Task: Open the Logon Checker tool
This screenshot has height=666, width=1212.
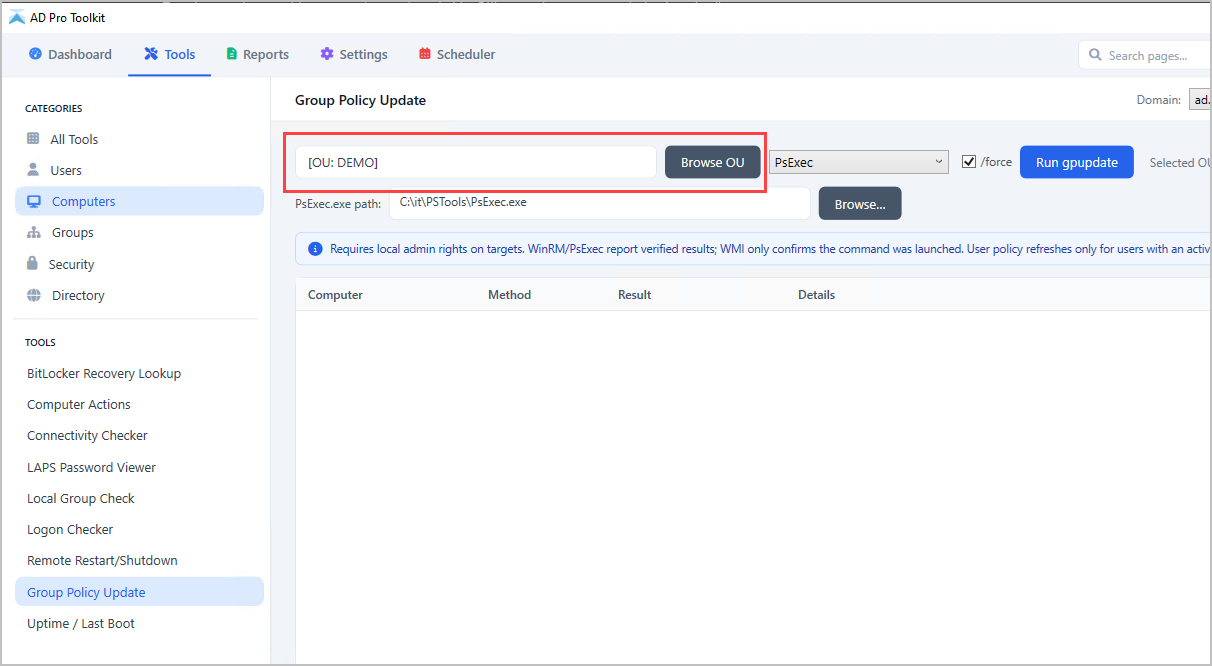Action: point(139,529)
